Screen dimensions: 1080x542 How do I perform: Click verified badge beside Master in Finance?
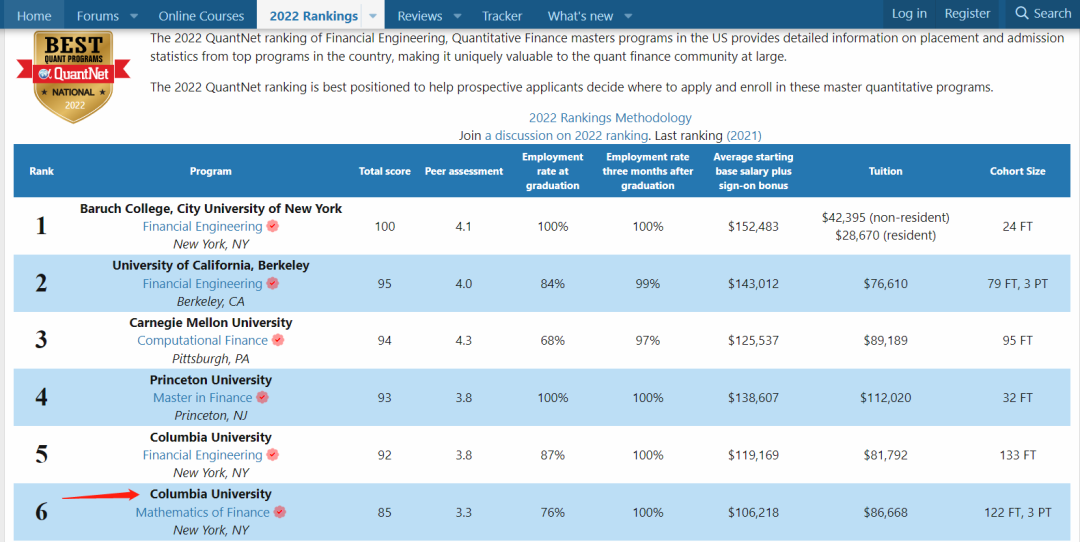pos(262,397)
